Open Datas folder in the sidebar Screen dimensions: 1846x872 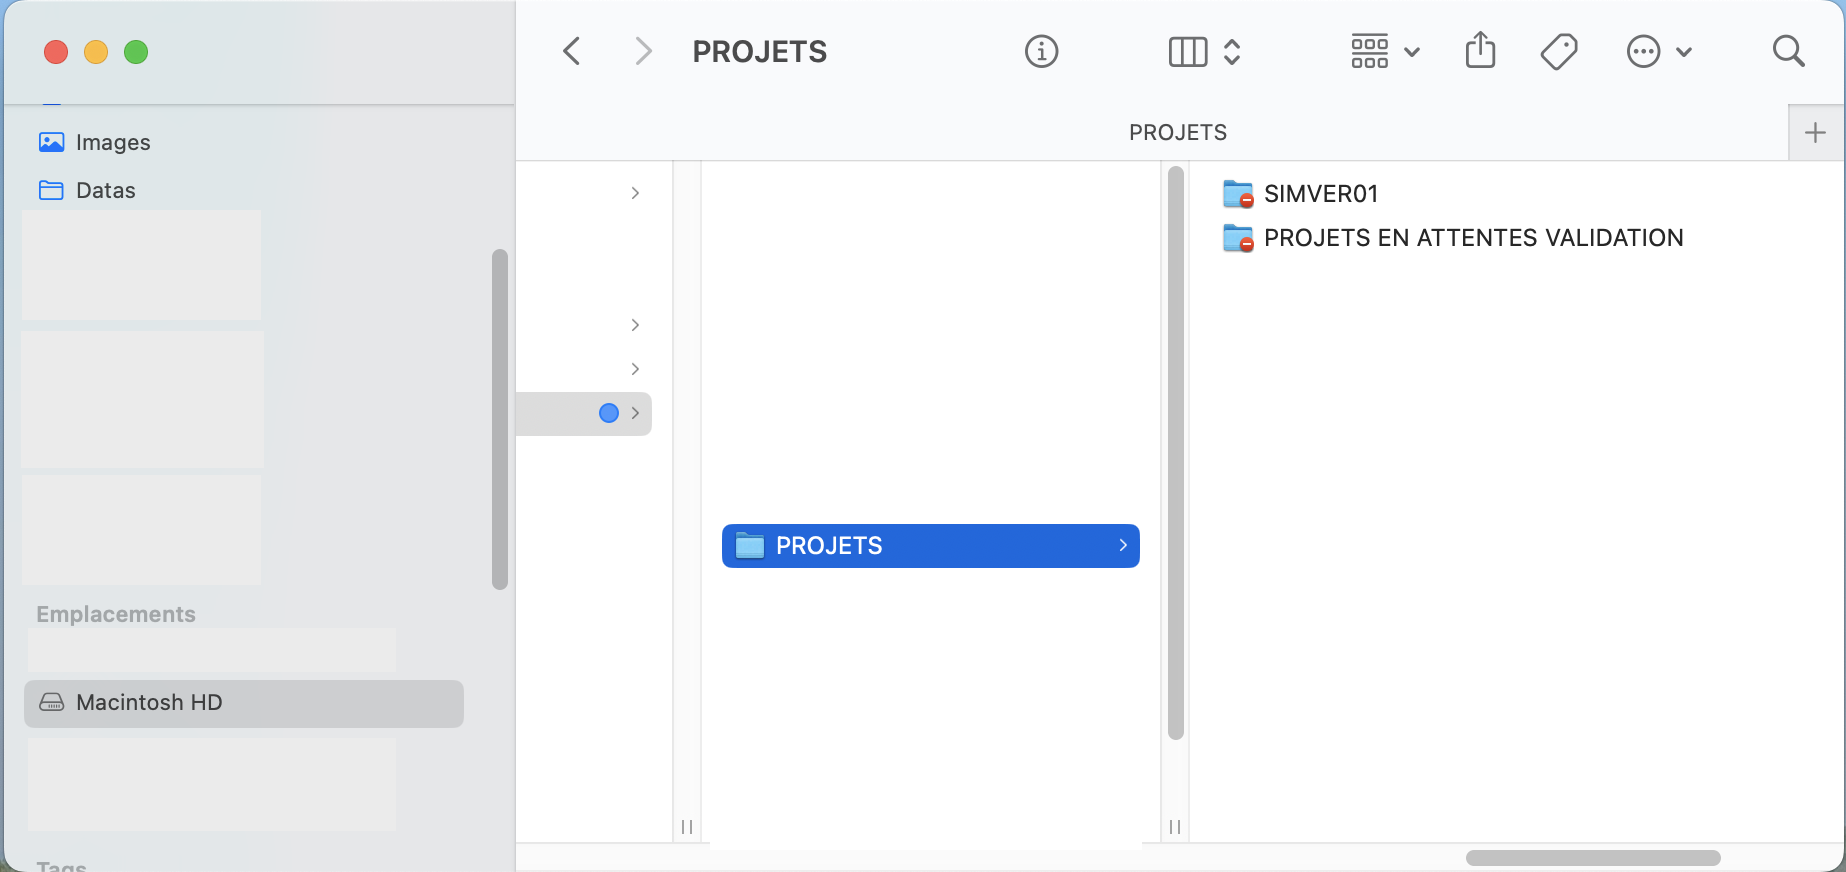(105, 190)
